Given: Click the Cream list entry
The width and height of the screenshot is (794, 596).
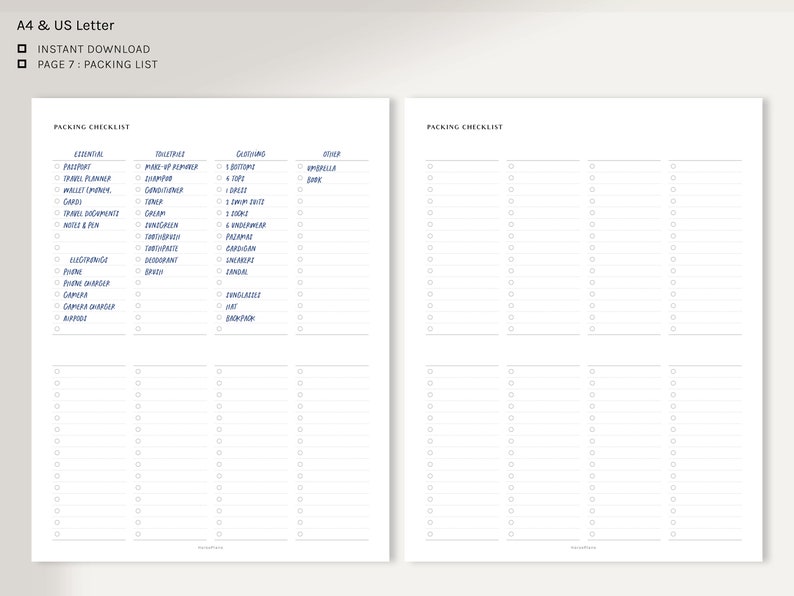Looking at the screenshot, I should click(x=155, y=213).
